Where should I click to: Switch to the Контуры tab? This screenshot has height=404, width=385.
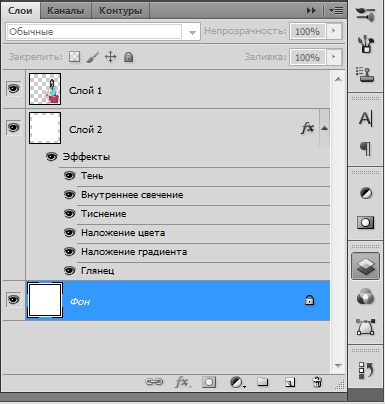(x=120, y=11)
